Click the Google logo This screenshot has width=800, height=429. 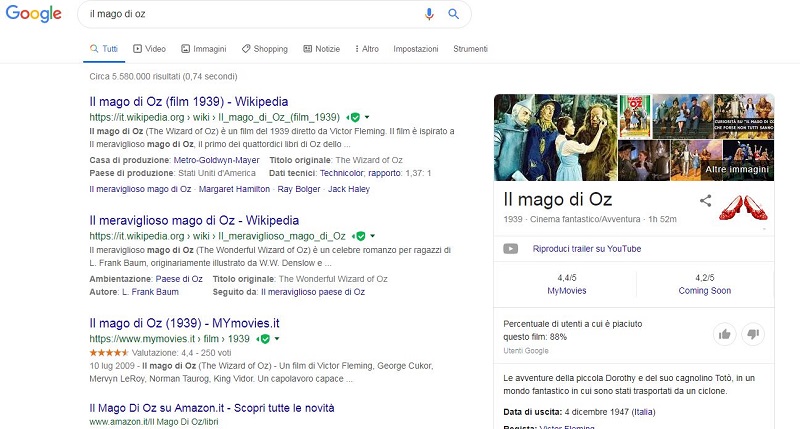coord(34,13)
